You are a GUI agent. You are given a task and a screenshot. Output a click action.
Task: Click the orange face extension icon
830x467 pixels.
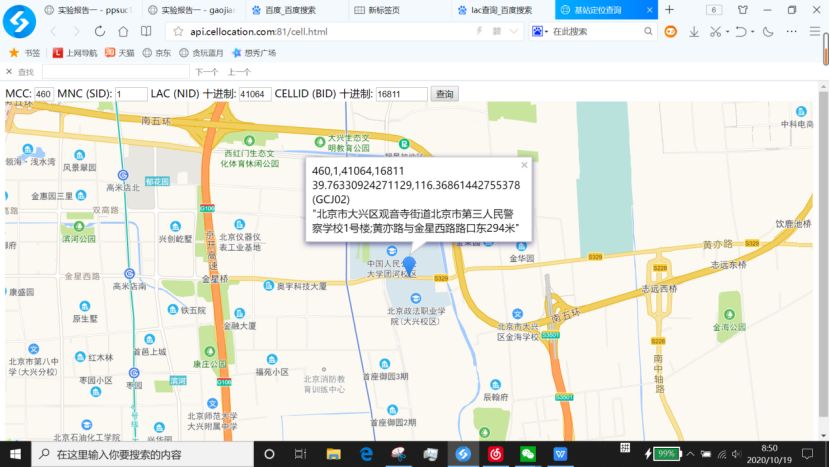pyautogui.click(x=671, y=32)
